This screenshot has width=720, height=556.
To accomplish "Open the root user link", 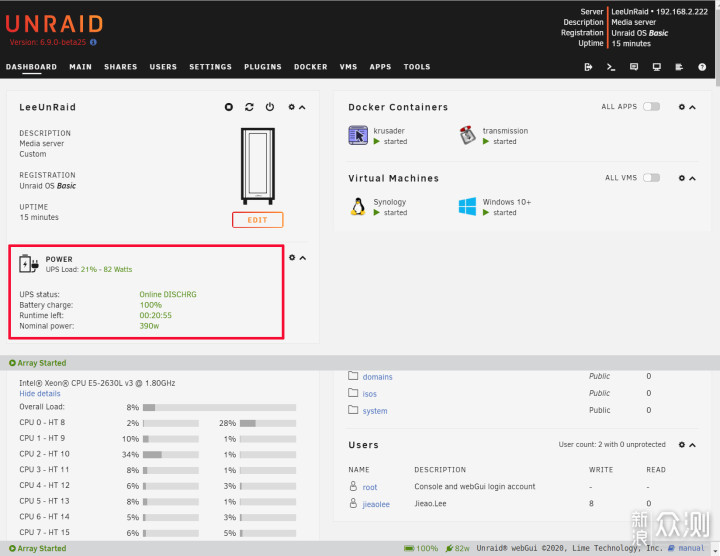I will click(x=370, y=487).
